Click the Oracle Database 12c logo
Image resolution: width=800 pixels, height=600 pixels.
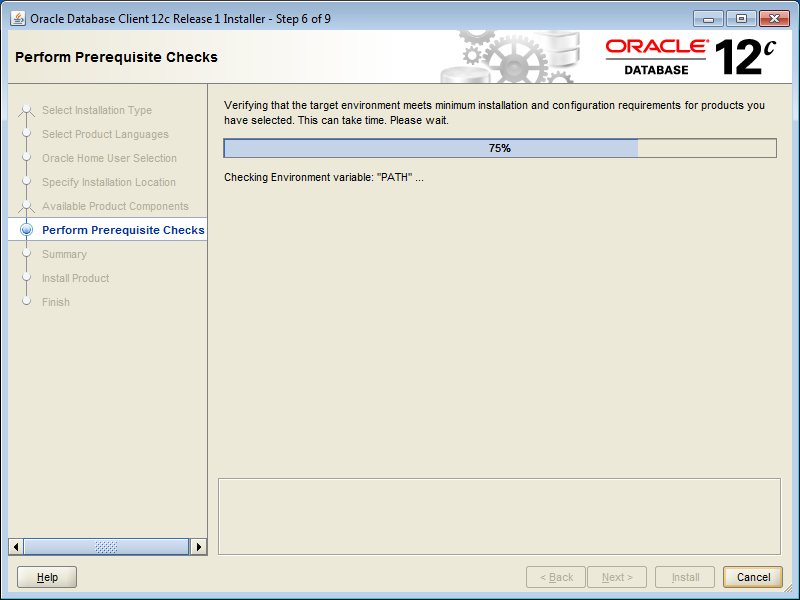690,57
